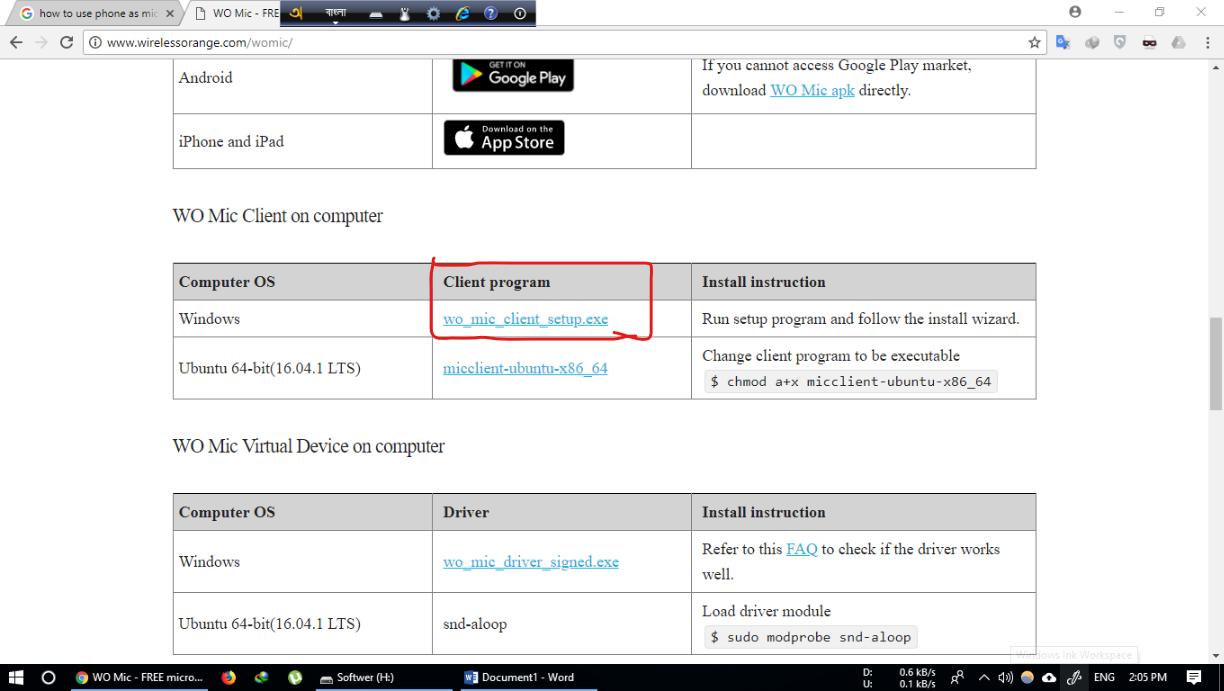This screenshot has height=691, width=1224.
Task: Click the Get it on Google Play badge
Action: click(x=513, y=75)
